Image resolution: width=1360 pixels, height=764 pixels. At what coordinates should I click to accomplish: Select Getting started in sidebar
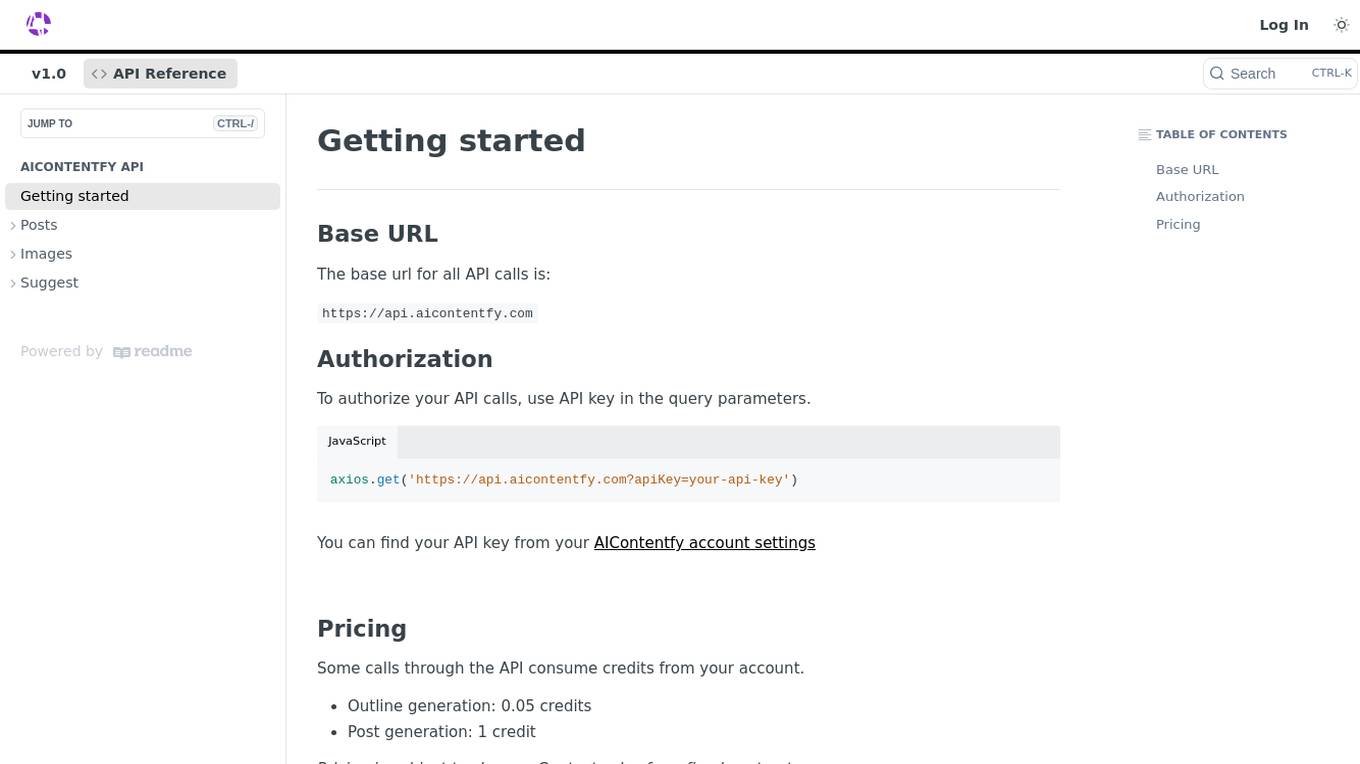[143, 196]
